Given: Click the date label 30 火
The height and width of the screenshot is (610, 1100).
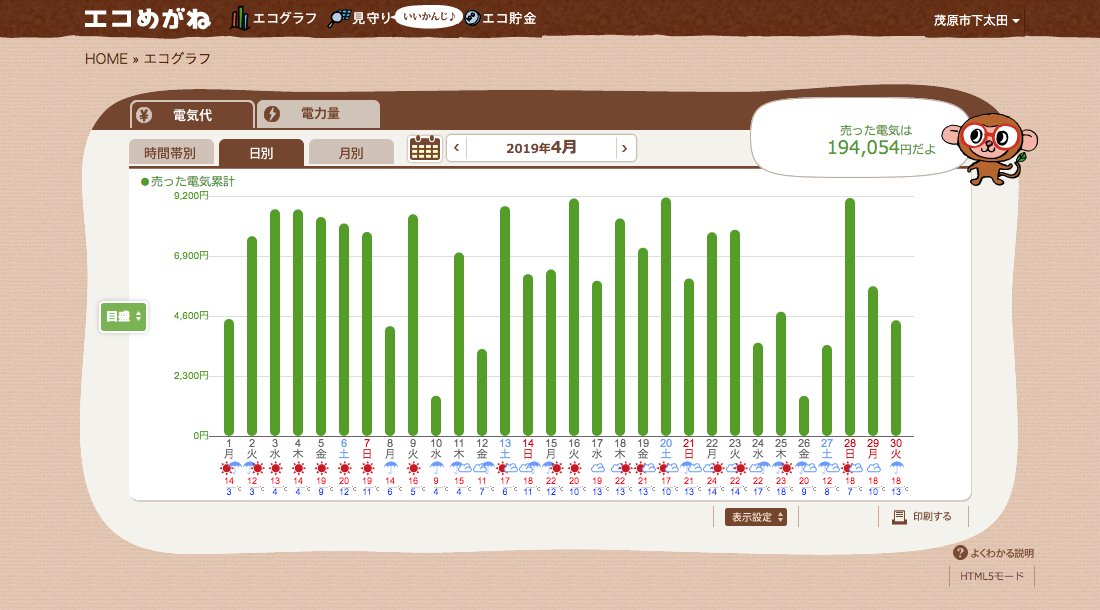Looking at the screenshot, I should 896,449.
